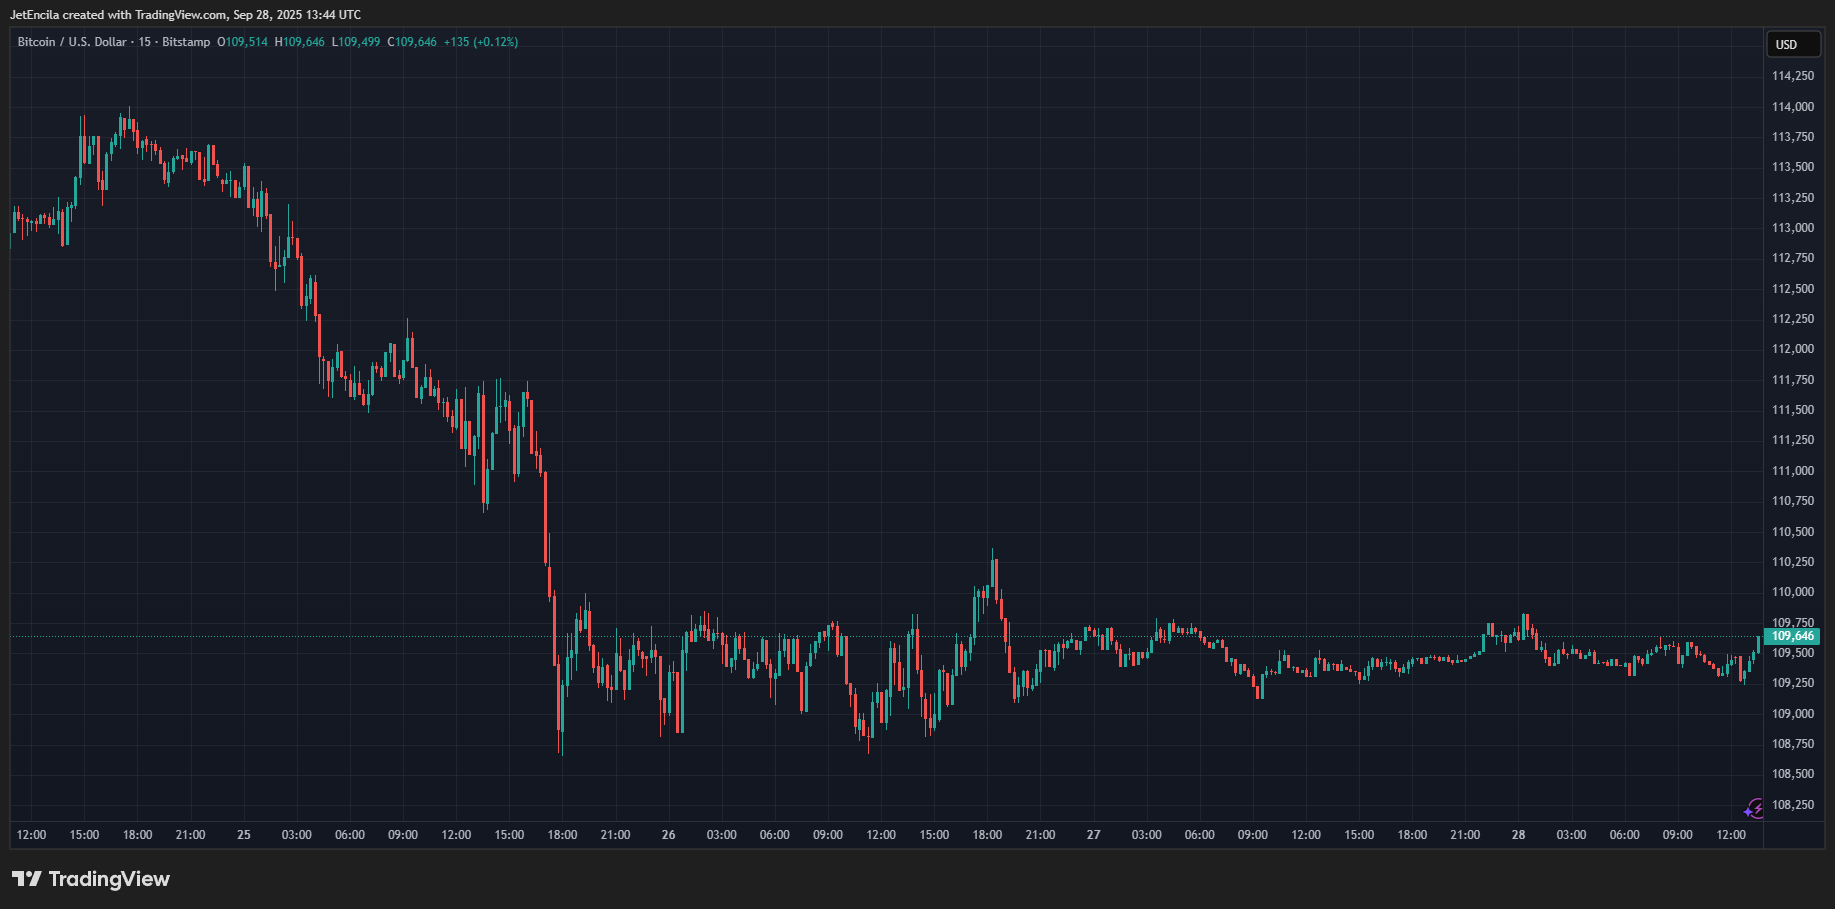The height and width of the screenshot is (909, 1835).
Task: Select the 25 date label on time axis
Action: click(x=244, y=835)
